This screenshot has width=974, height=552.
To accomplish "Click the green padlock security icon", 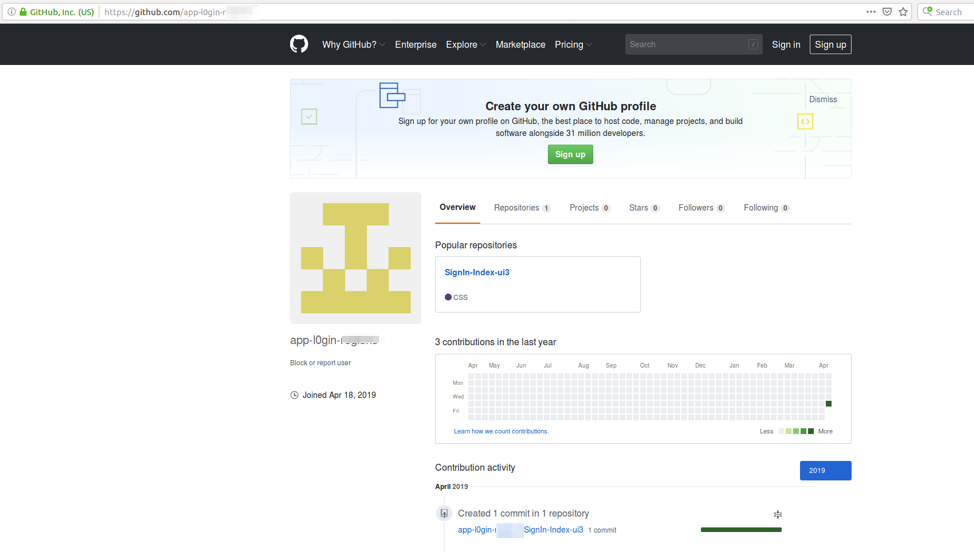I will pyautogui.click(x=23, y=12).
